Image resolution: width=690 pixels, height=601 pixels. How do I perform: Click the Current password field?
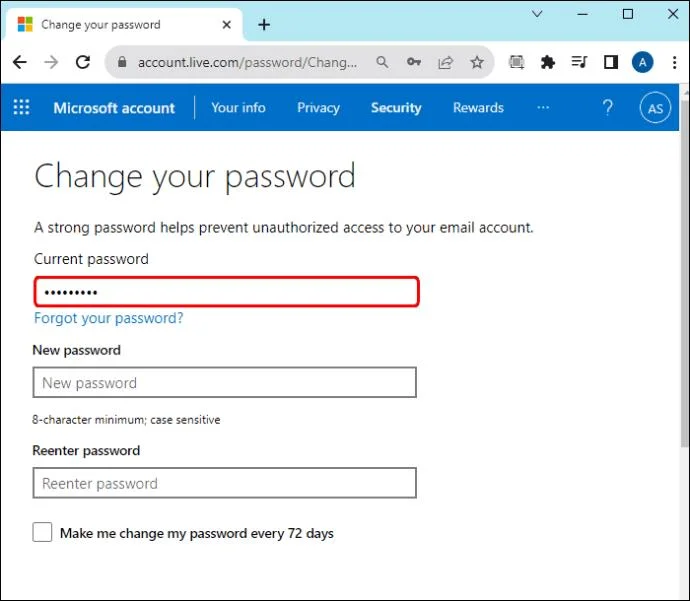point(227,292)
